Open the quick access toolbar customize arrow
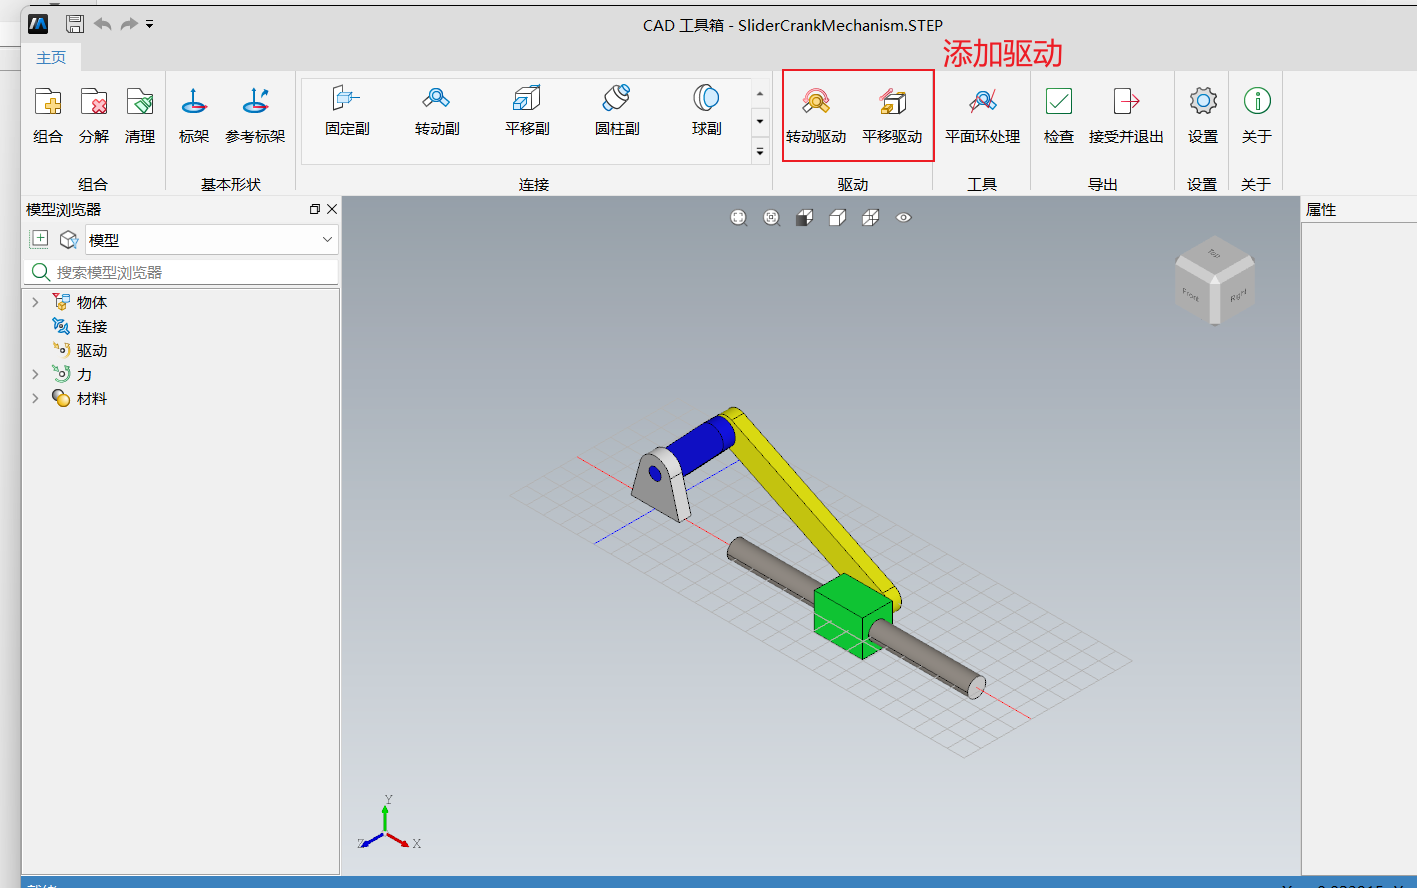This screenshot has height=888, width=1417. [x=150, y=24]
